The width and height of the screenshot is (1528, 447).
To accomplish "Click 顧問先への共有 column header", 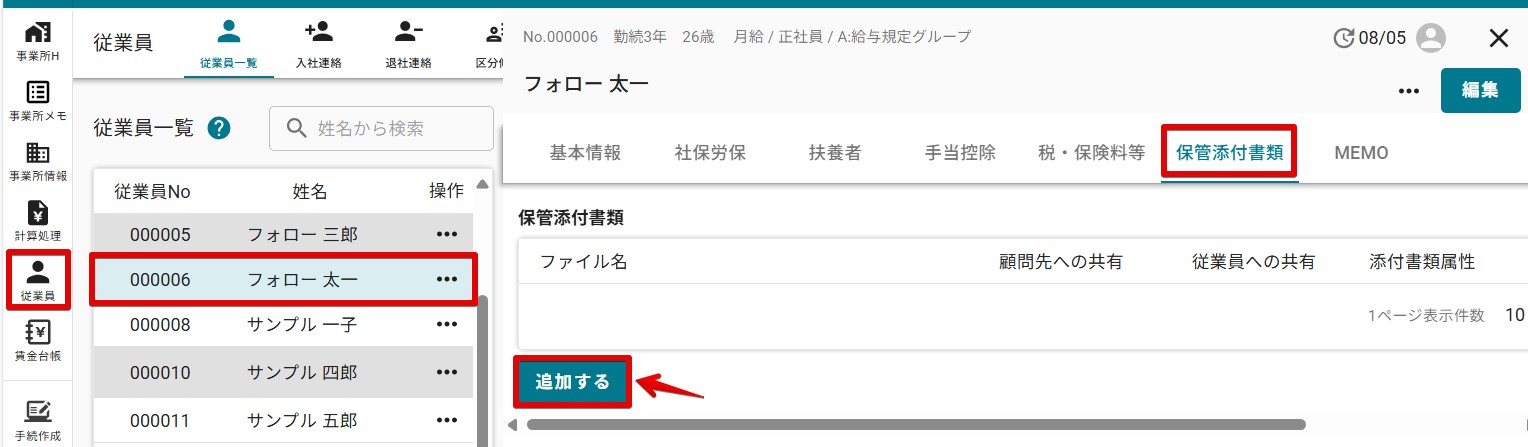I will click(x=1061, y=262).
